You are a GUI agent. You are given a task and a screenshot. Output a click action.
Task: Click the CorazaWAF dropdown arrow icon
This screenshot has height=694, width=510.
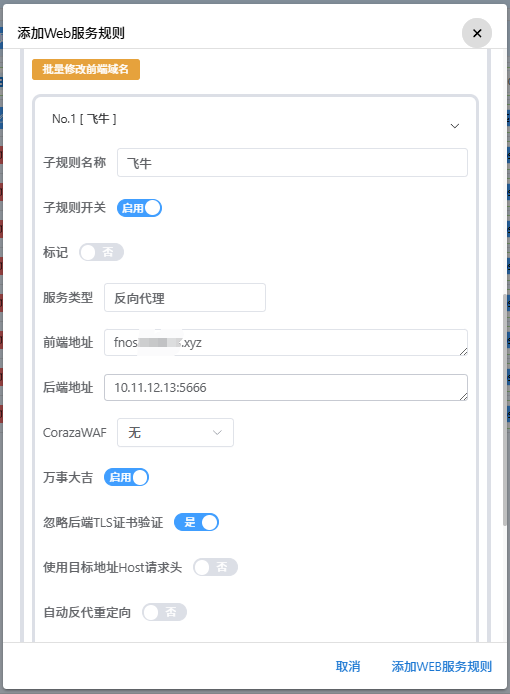(x=217, y=432)
